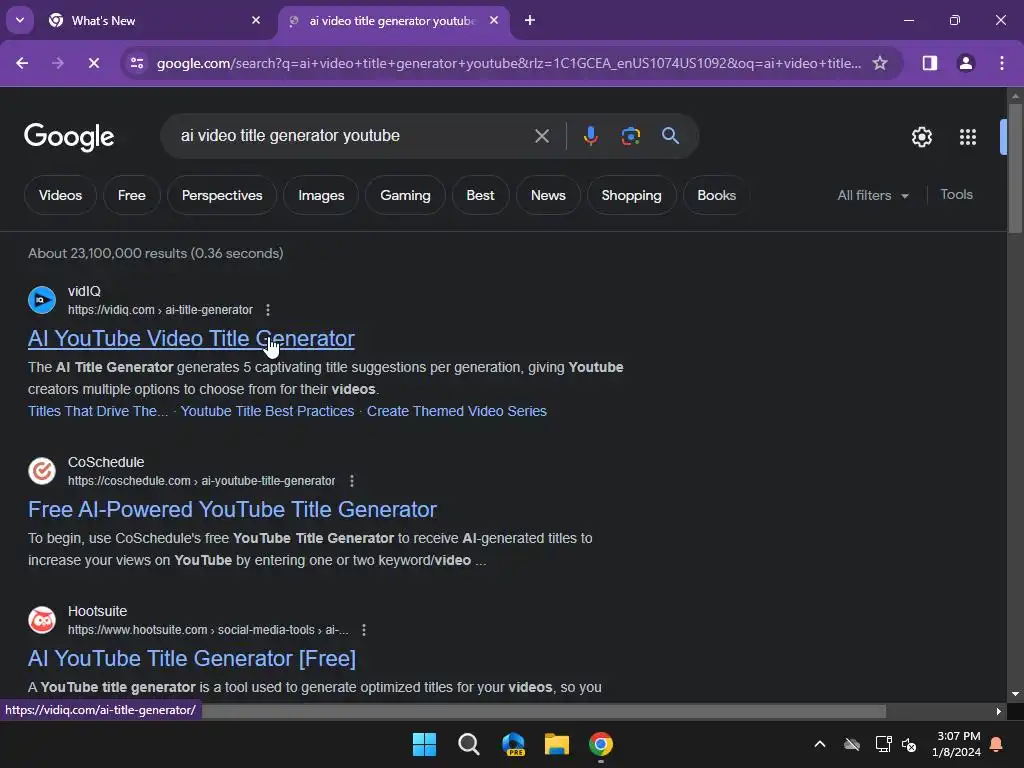
Task: Filter results by Images
Action: tap(321, 195)
